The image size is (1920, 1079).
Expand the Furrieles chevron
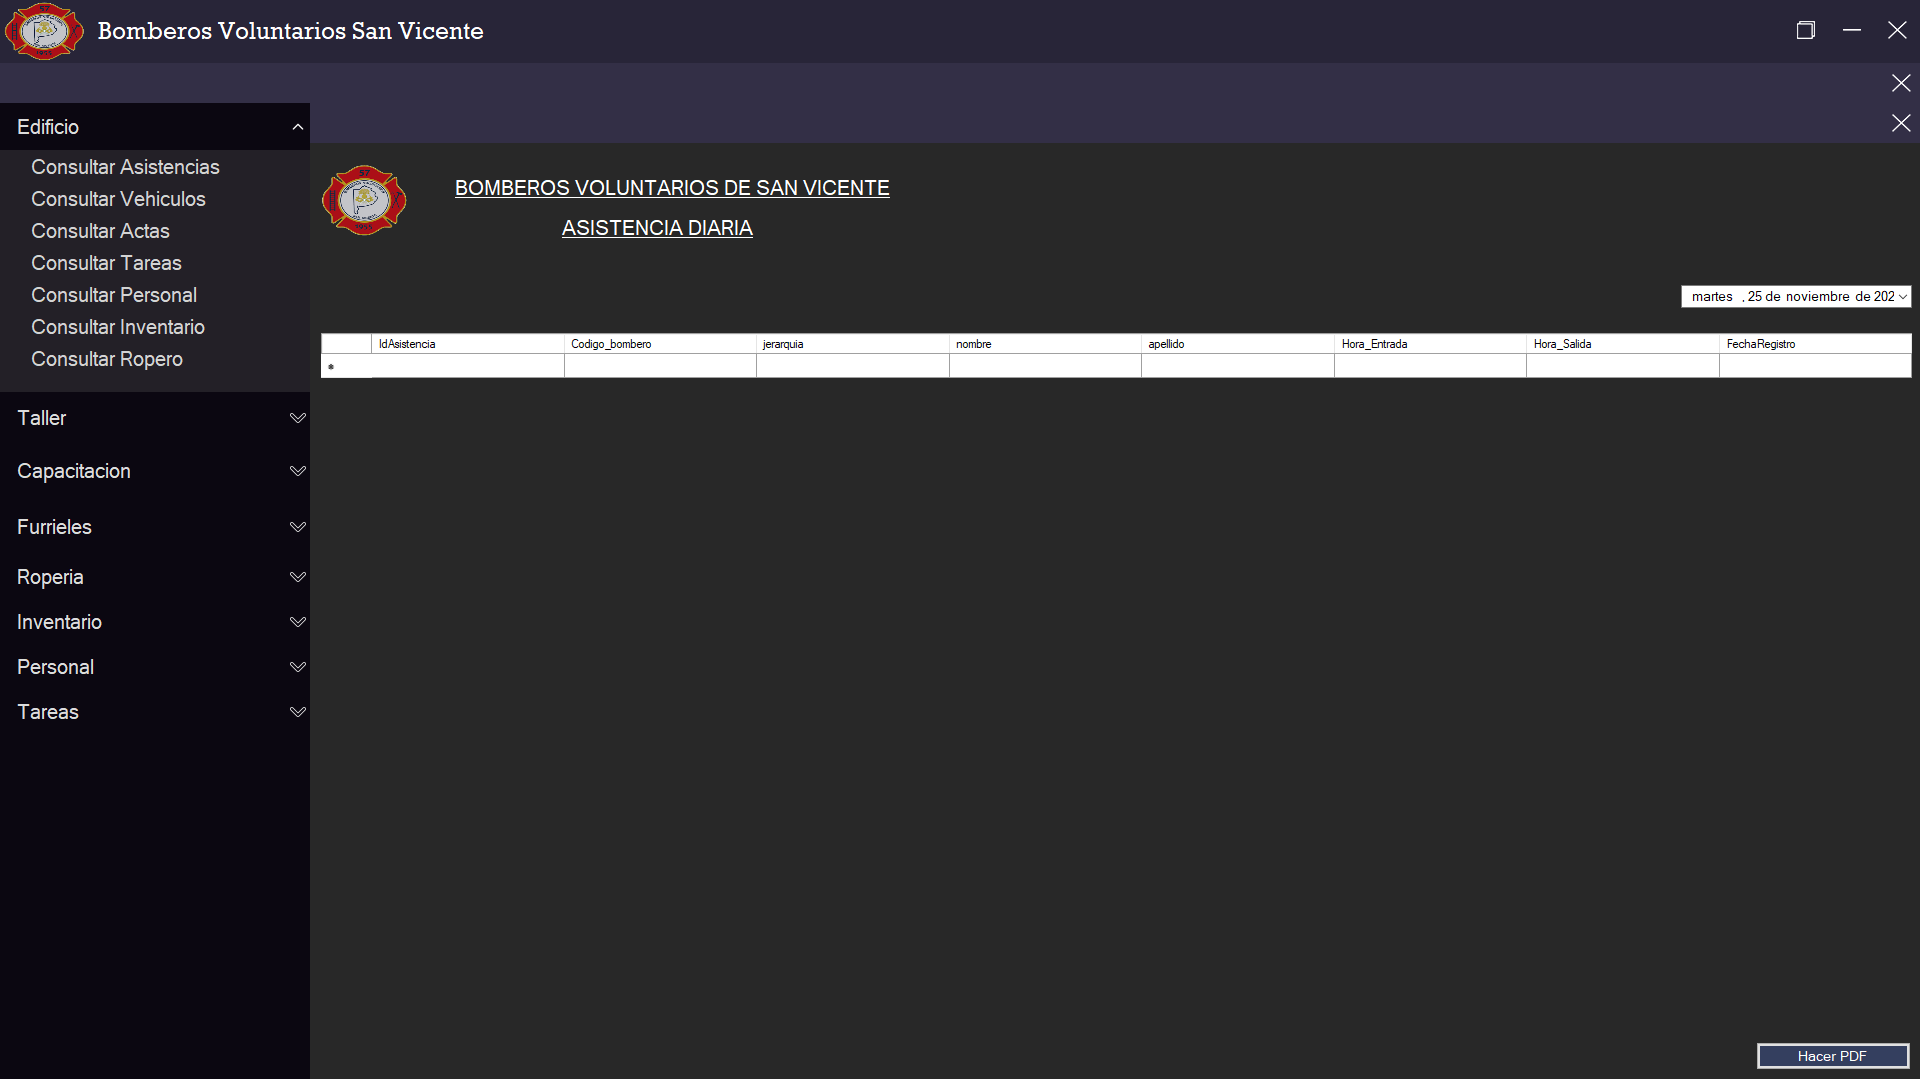pyautogui.click(x=297, y=527)
